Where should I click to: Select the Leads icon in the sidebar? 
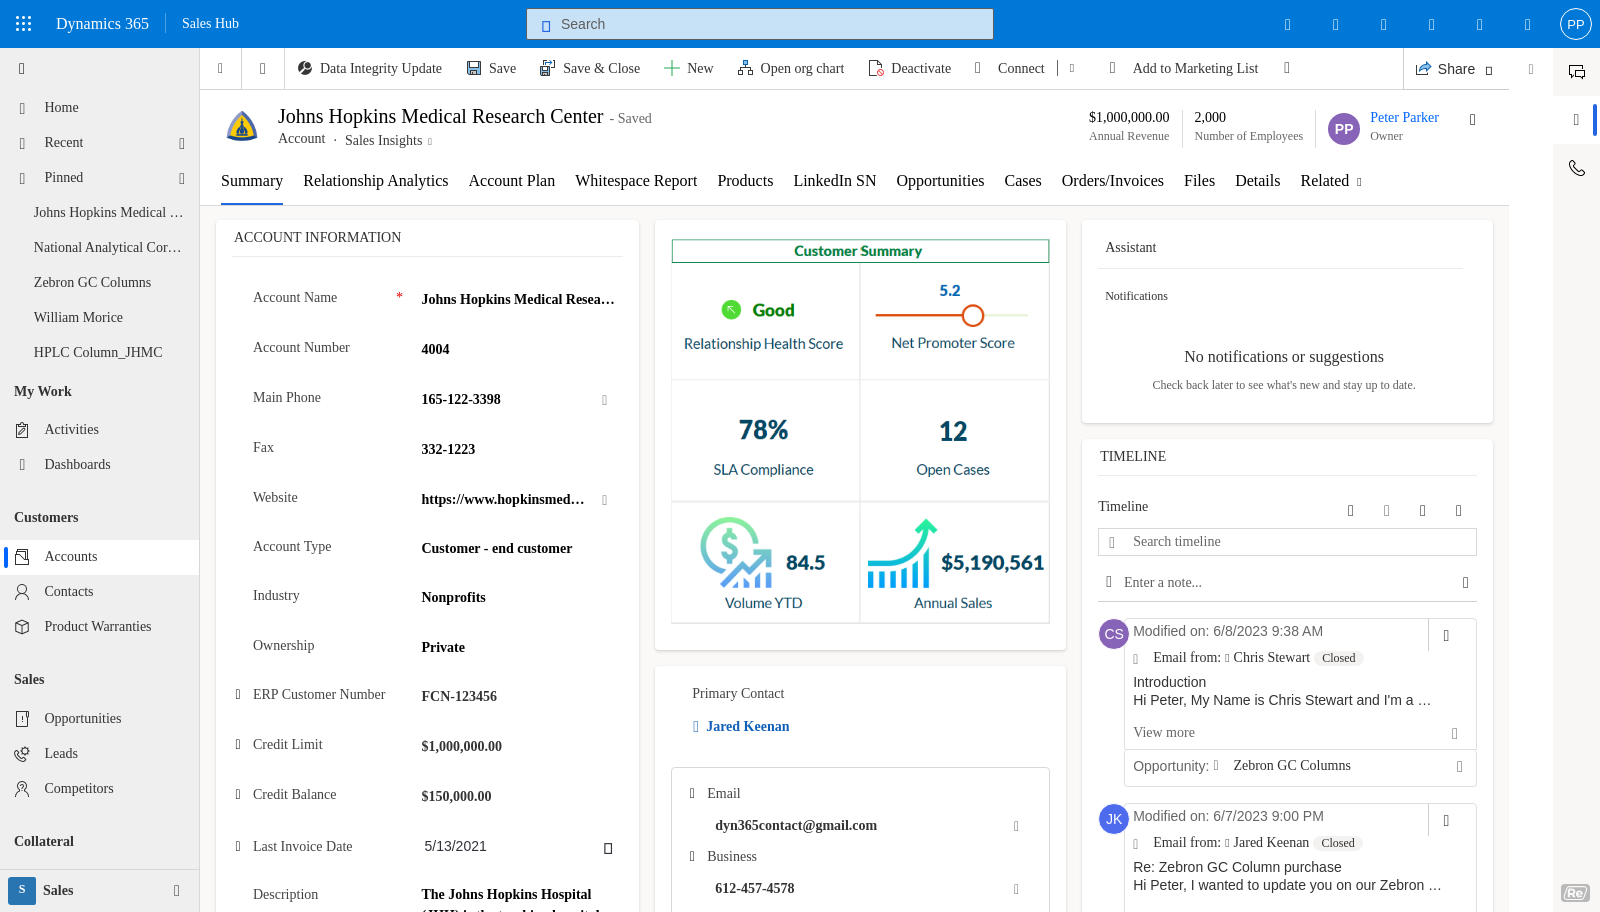tap(22, 753)
